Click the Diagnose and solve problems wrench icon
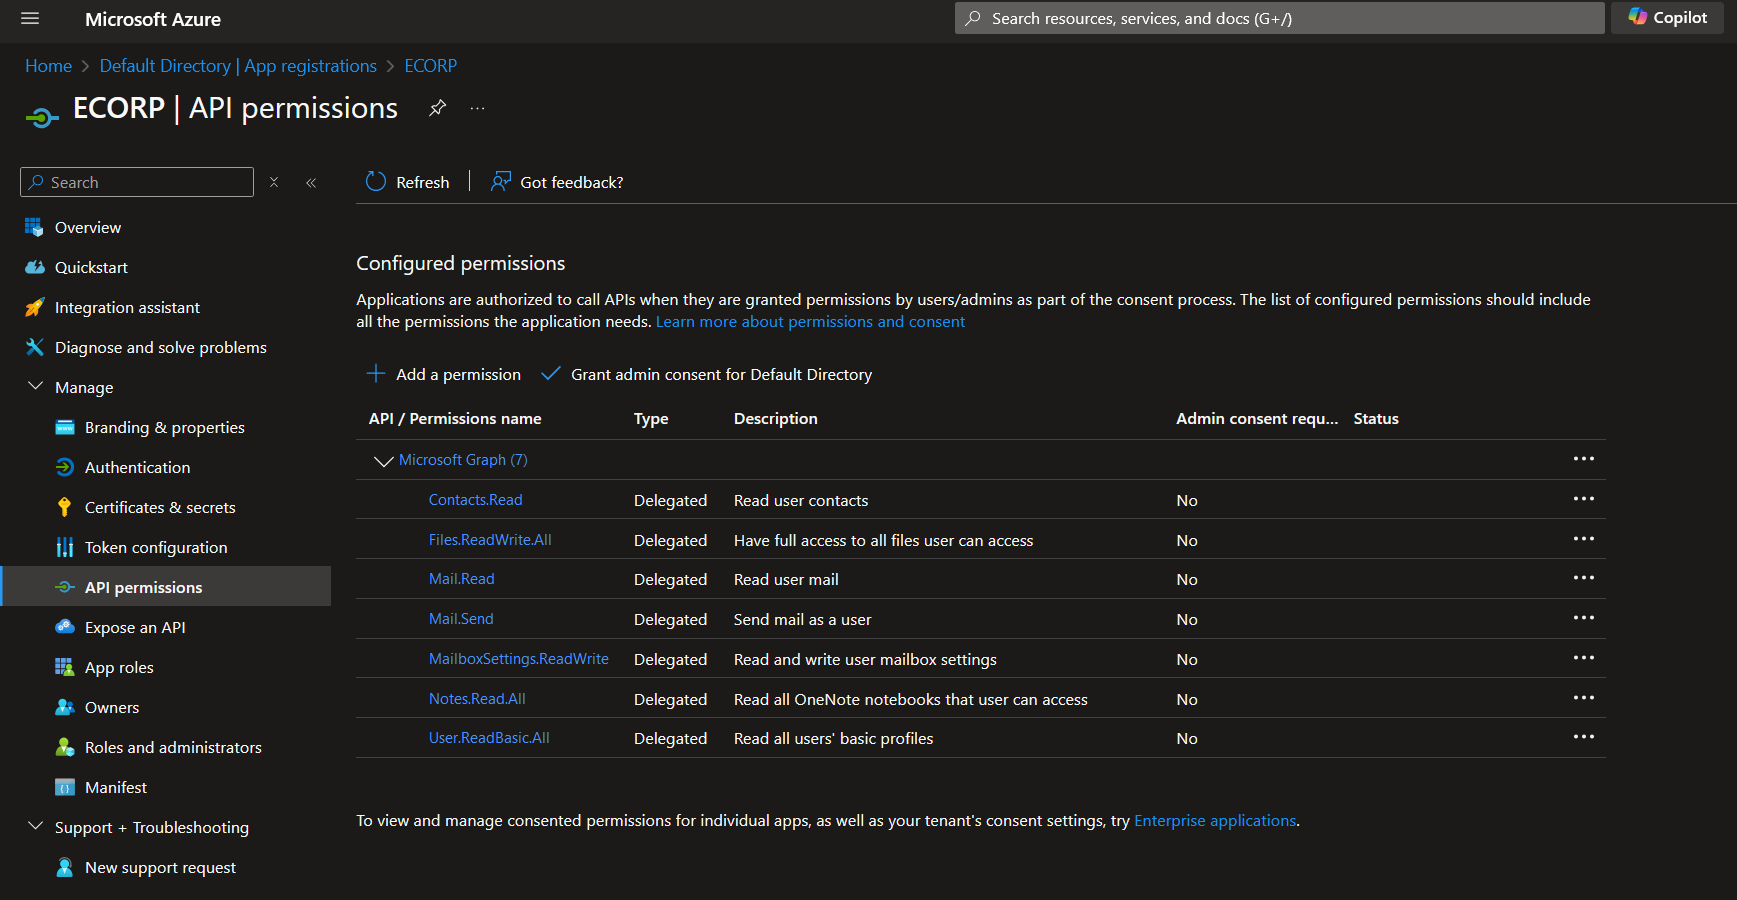This screenshot has height=900, width=1737. pos(35,347)
